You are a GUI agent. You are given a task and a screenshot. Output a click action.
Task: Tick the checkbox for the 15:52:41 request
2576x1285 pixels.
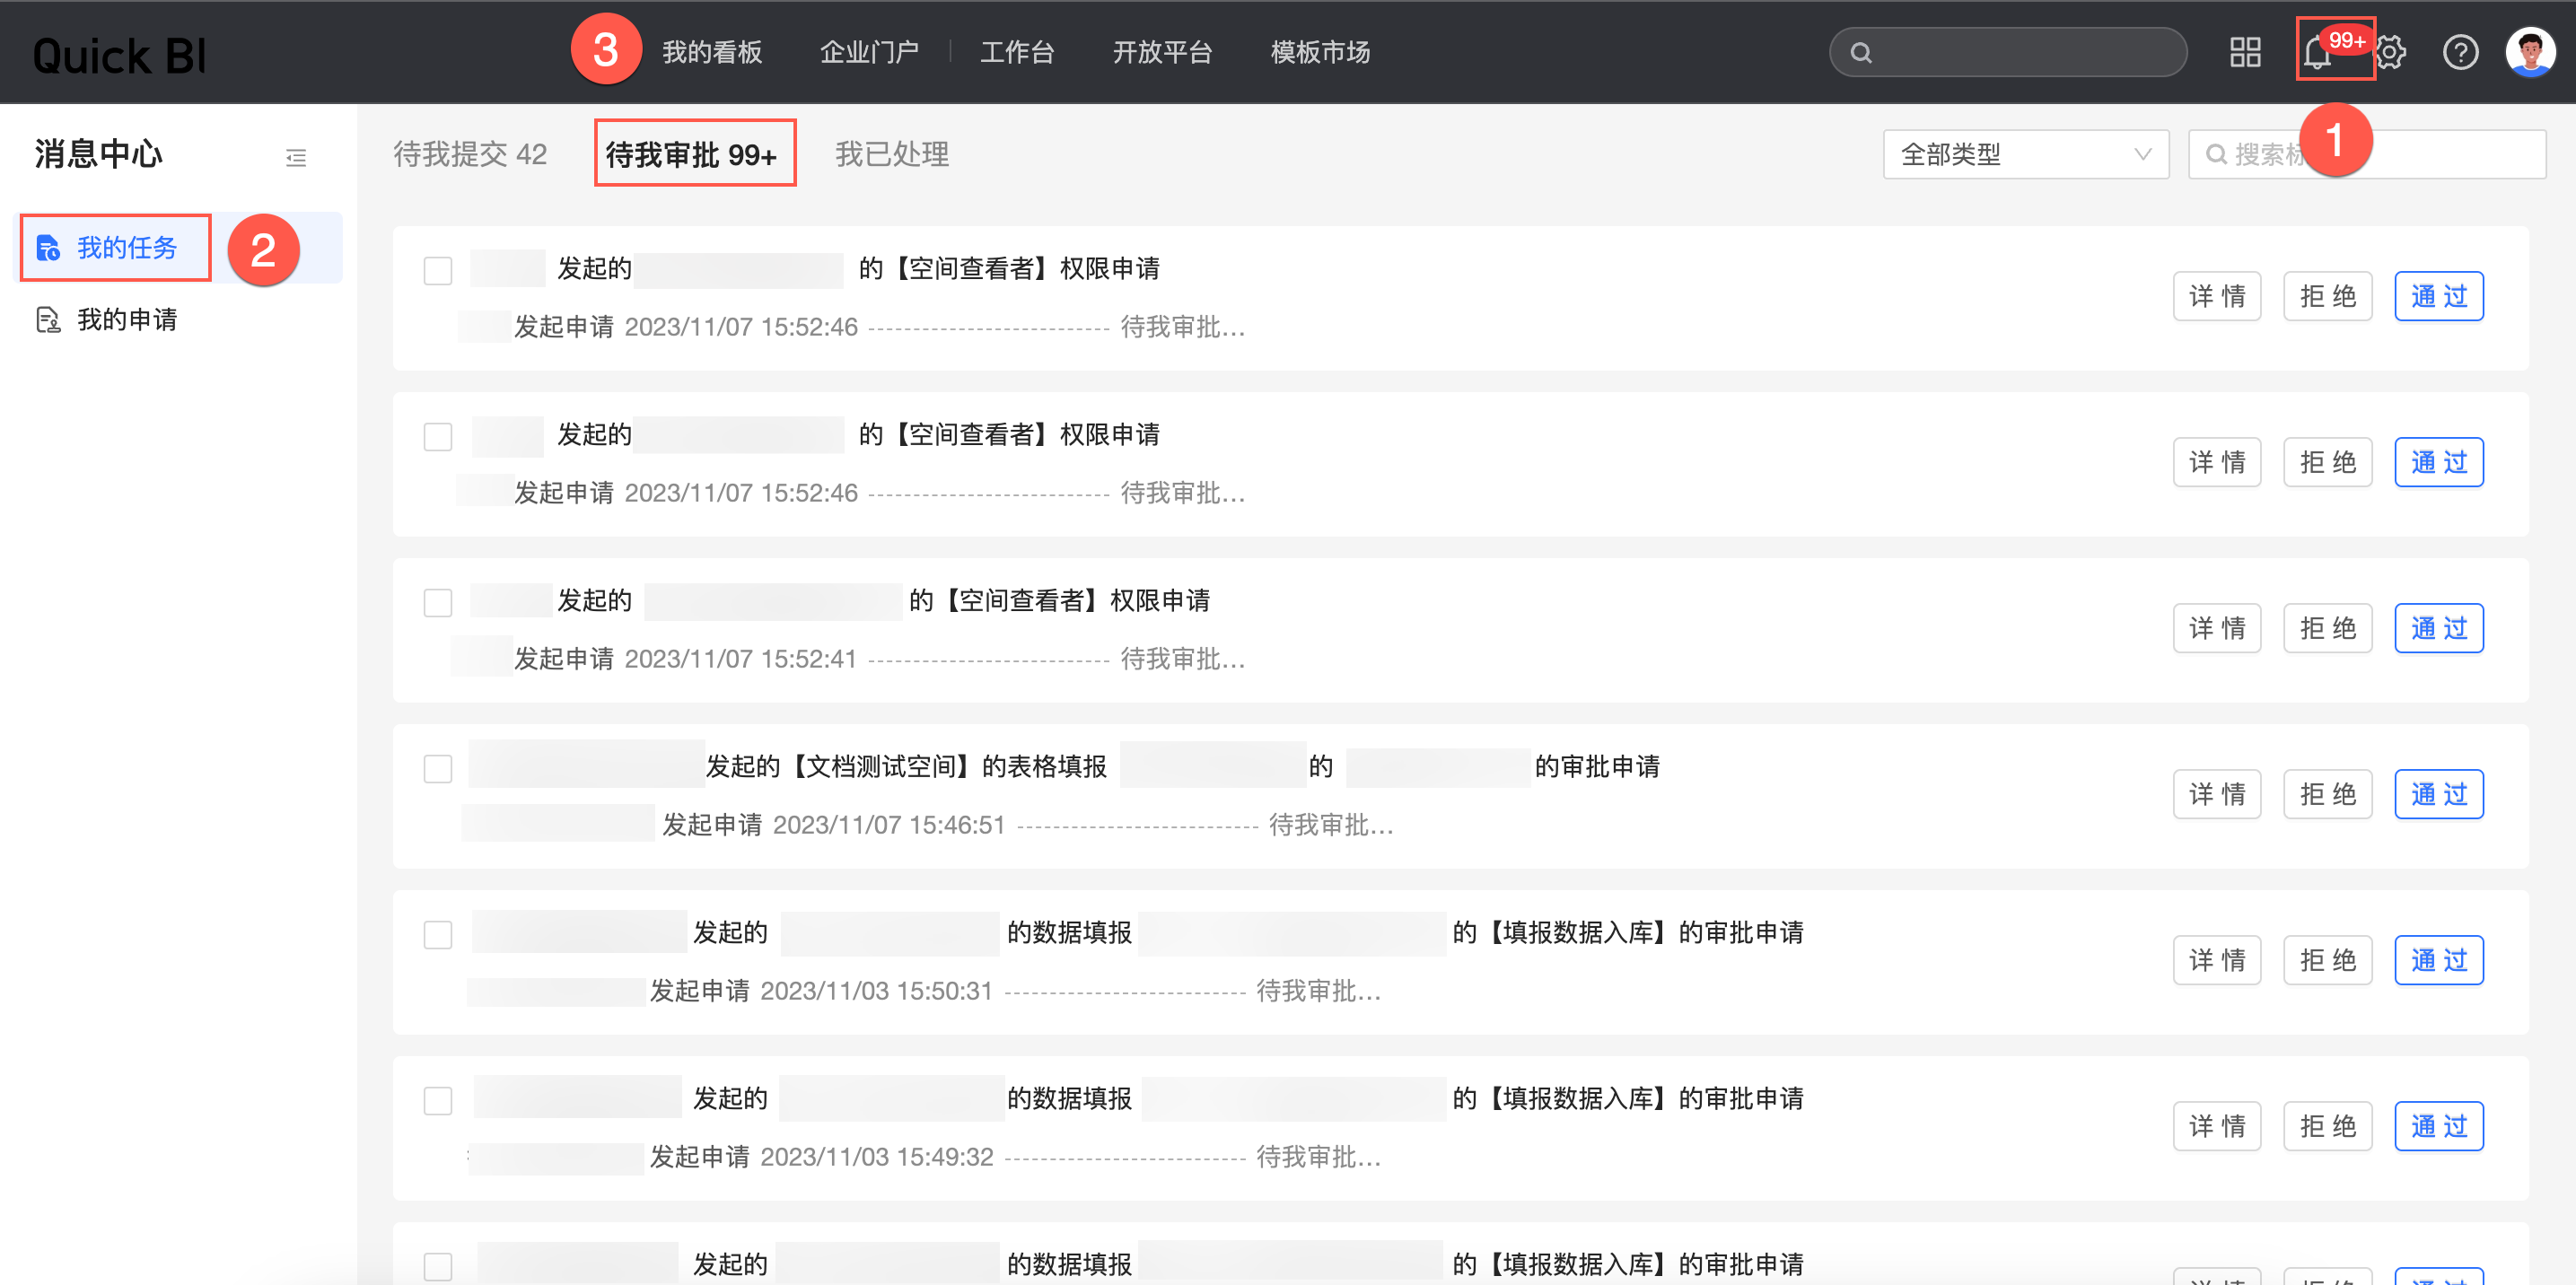(438, 603)
